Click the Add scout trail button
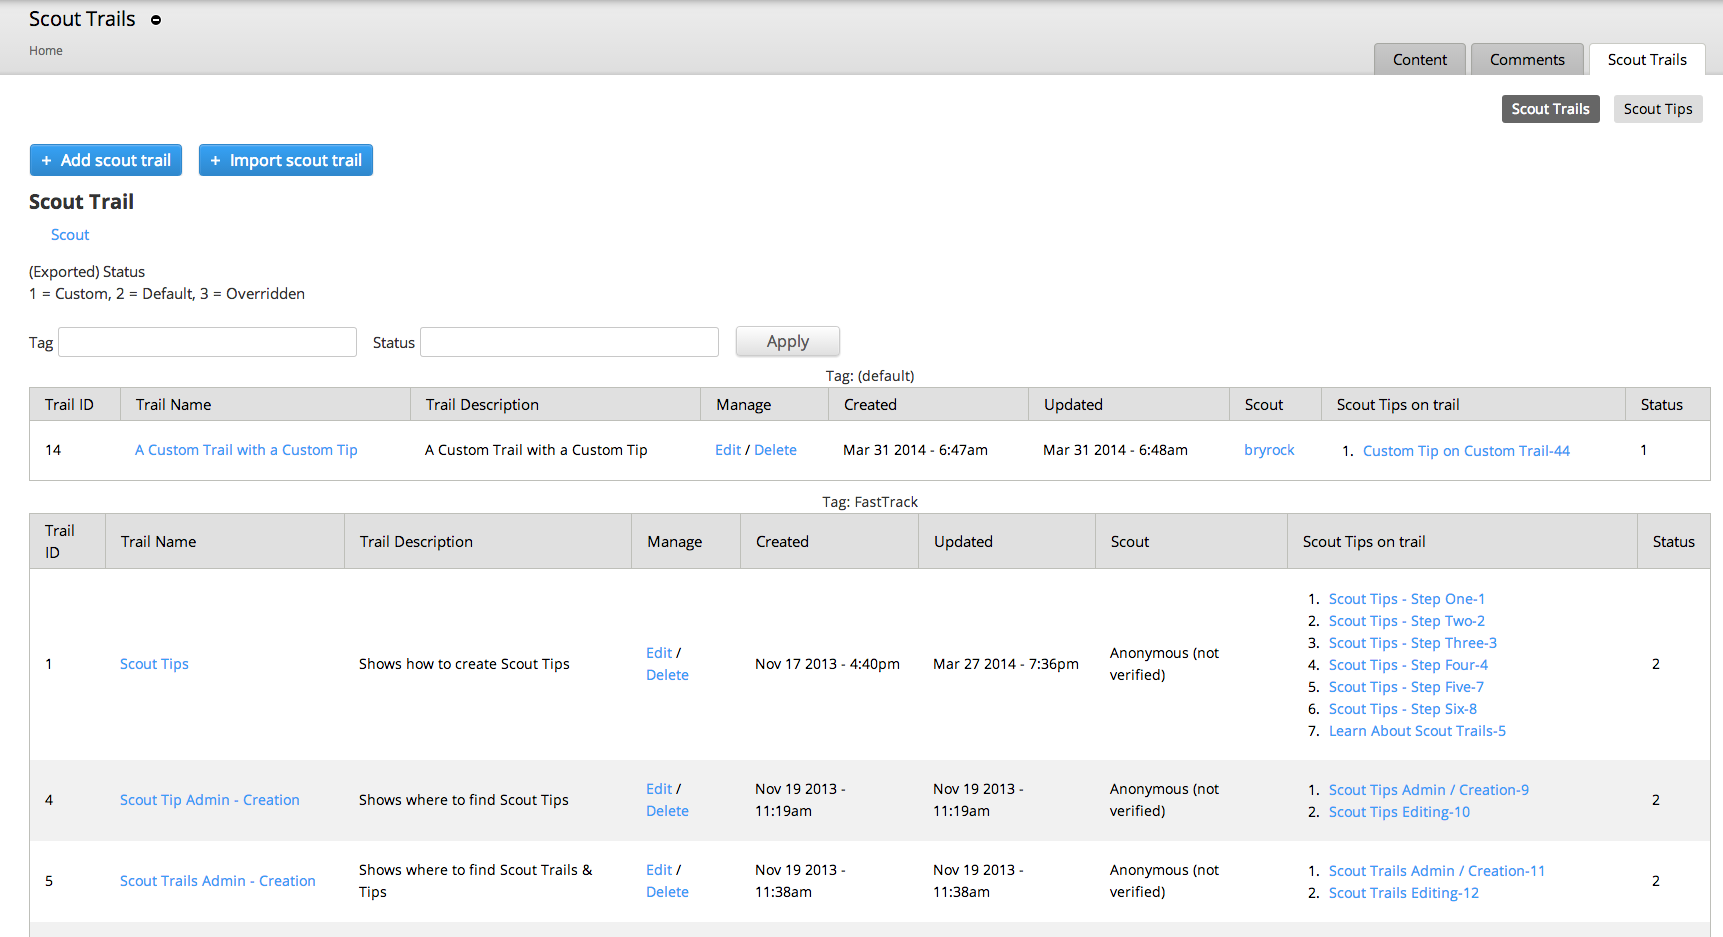 tap(106, 160)
